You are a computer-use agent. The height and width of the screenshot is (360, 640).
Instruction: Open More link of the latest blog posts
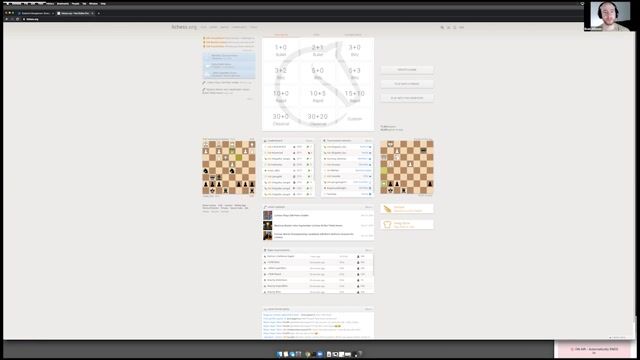tap(368, 207)
